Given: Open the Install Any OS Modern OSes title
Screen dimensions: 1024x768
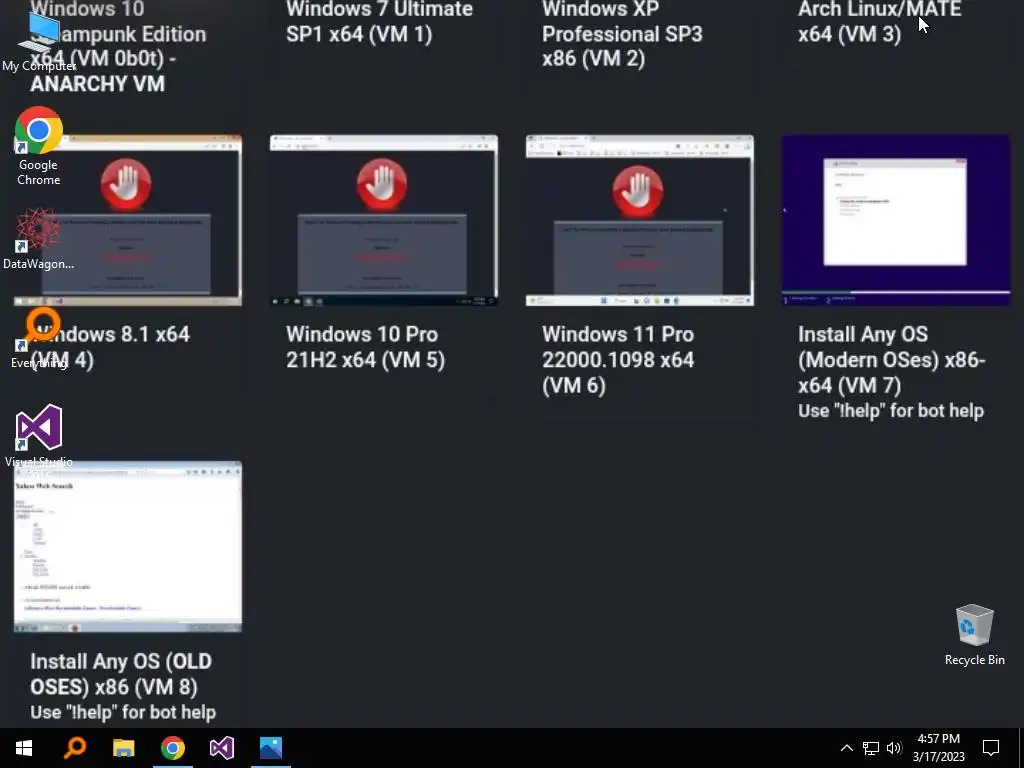Looking at the screenshot, I should [x=891, y=360].
